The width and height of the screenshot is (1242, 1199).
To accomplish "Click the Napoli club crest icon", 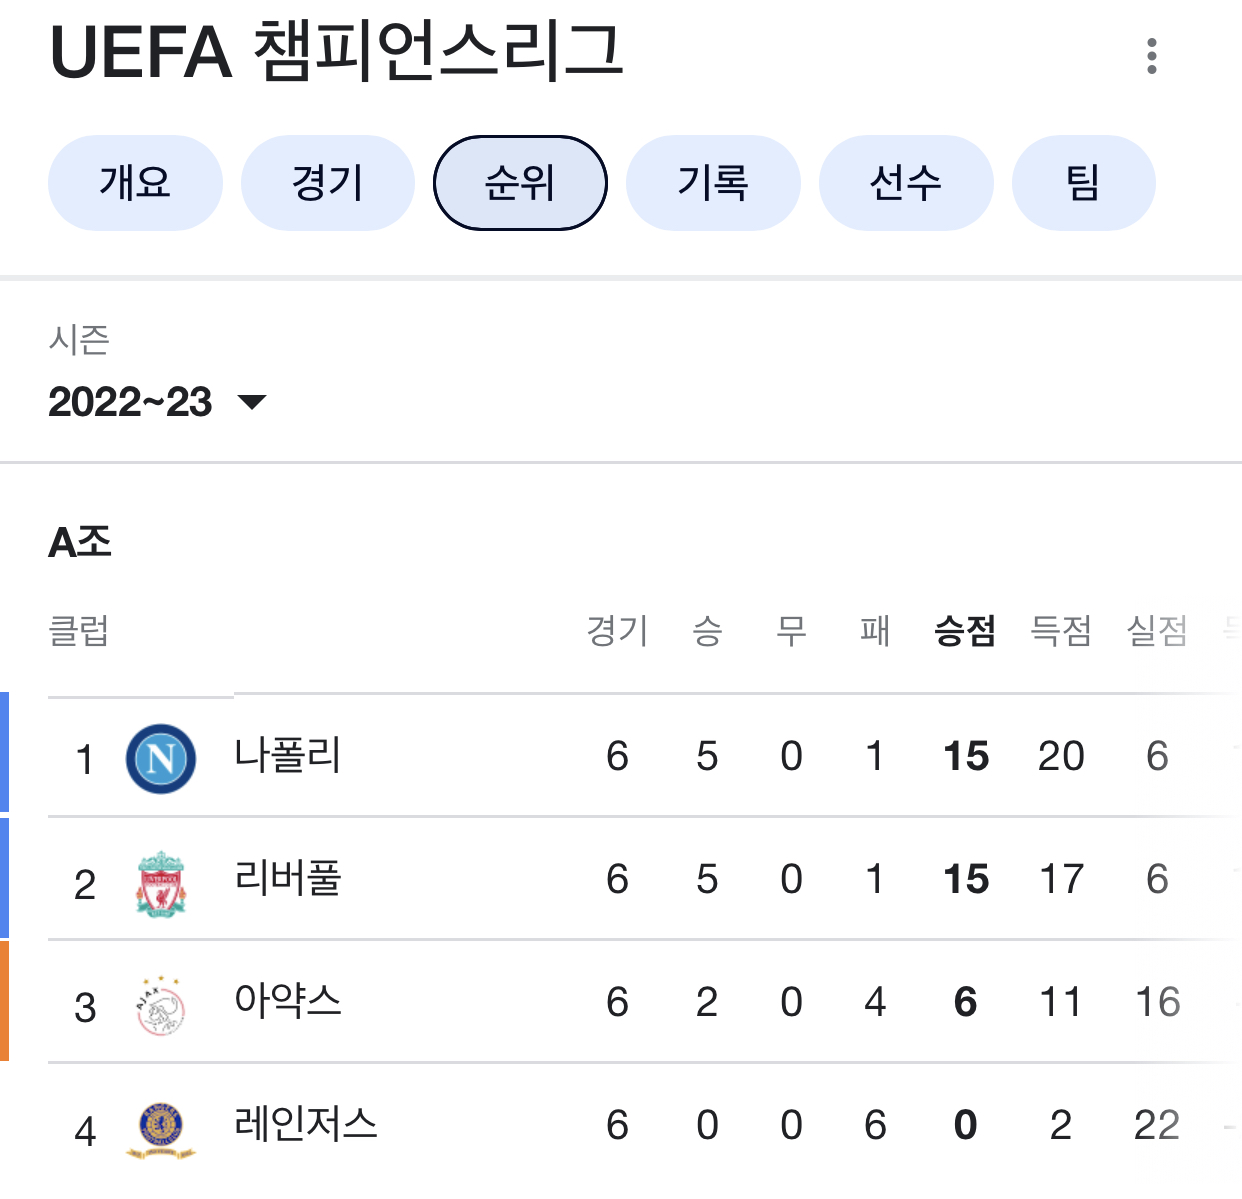I will pos(160,757).
